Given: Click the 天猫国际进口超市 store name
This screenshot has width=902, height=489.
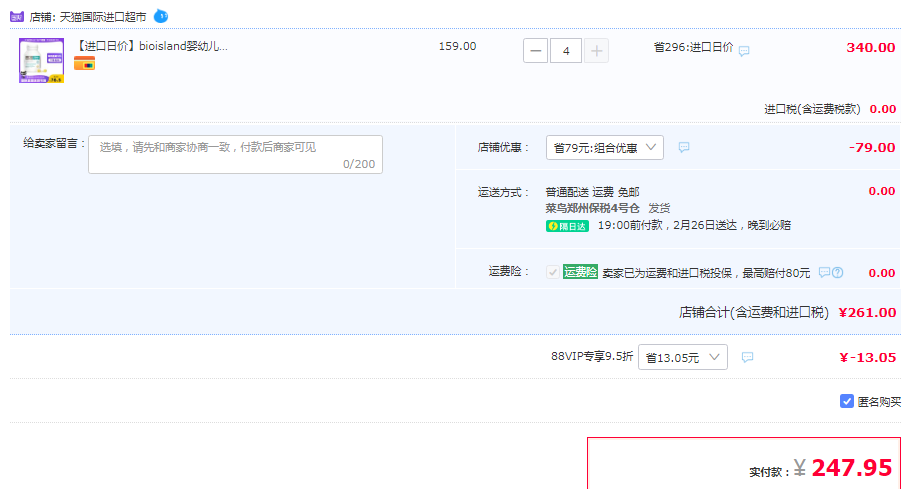Looking at the screenshot, I should click(x=103, y=17).
